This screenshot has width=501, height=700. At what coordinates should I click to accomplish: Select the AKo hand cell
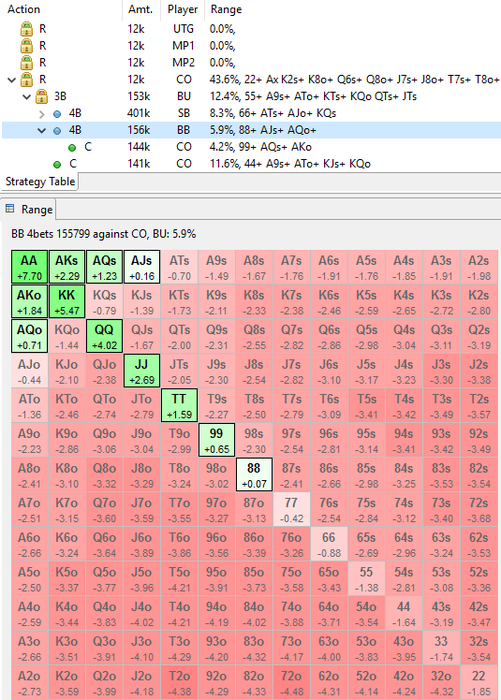tap(29, 302)
